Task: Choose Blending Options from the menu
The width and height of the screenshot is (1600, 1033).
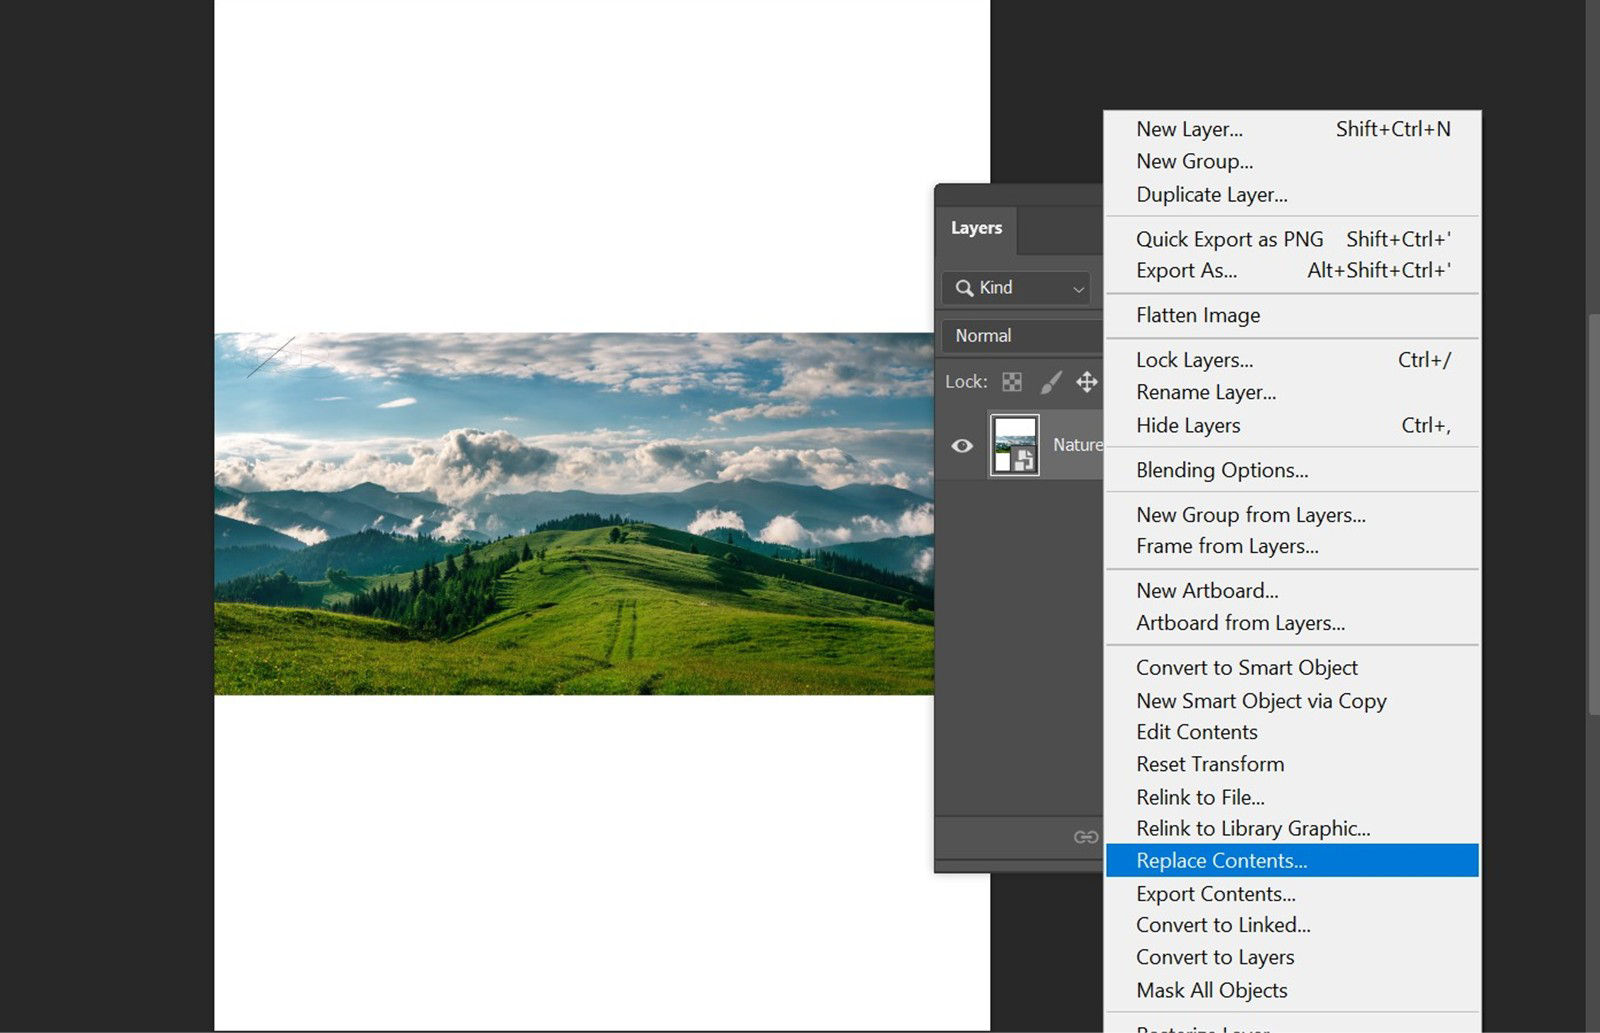Action: point(1221,470)
